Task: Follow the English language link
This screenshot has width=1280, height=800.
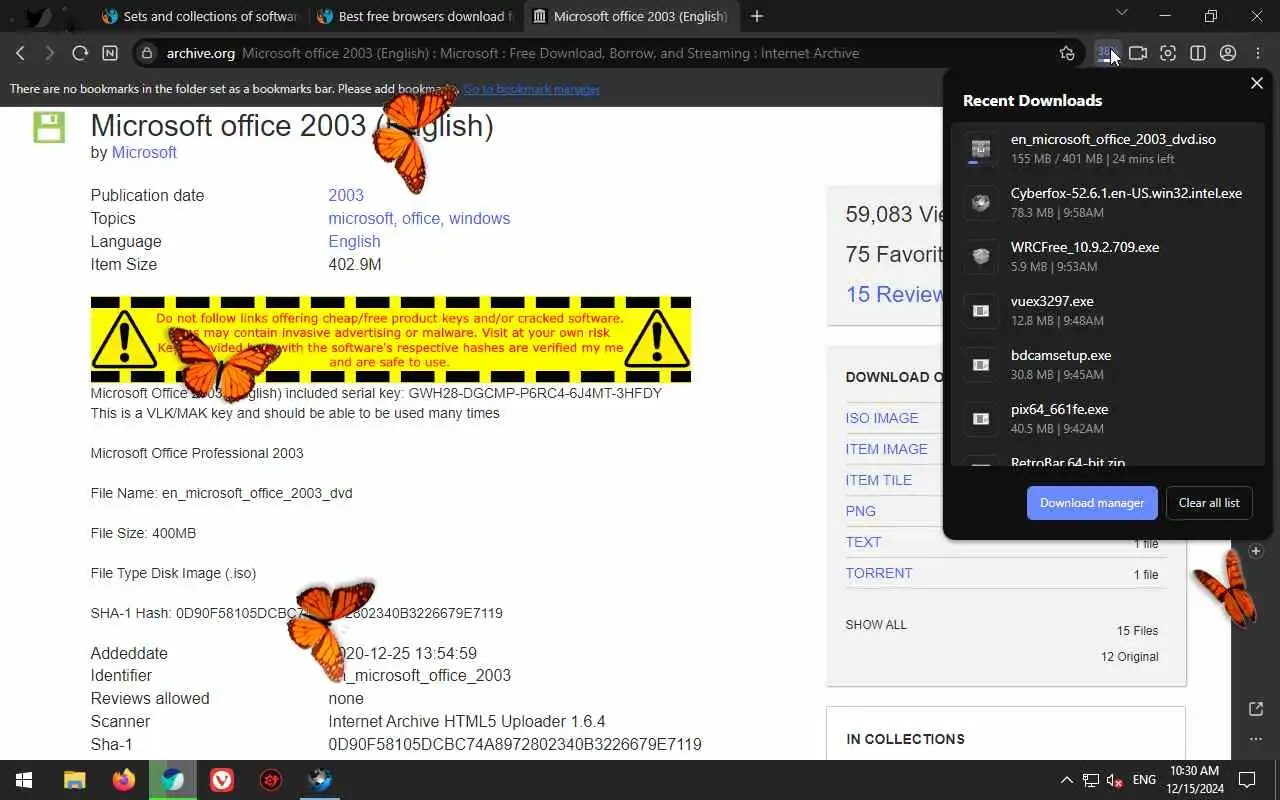Action: pyautogui.click(x=354, y=241)
